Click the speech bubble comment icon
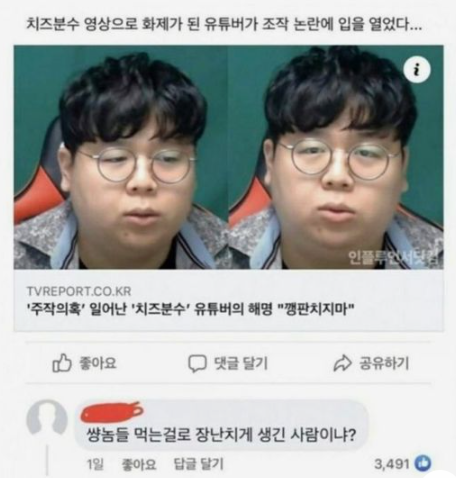456x478 pixels. (197, 363)
